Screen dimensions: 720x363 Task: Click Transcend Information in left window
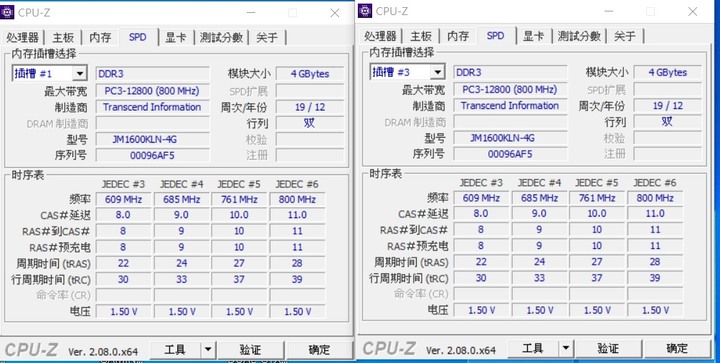coord(152,107)
